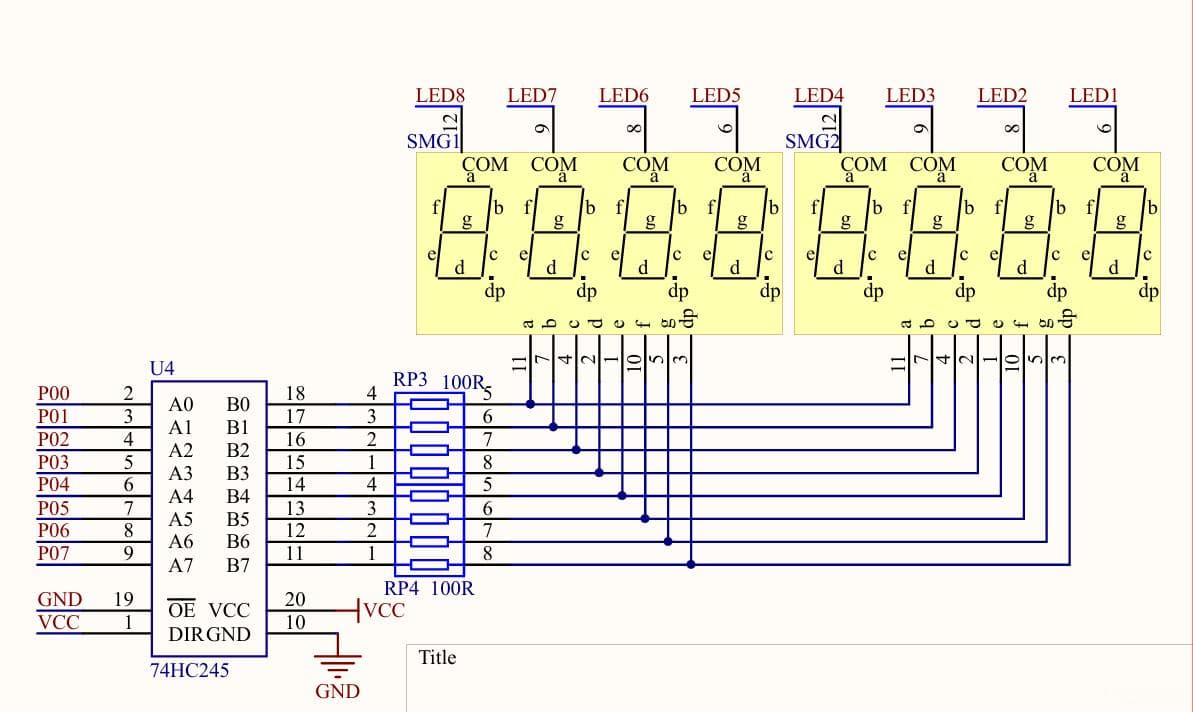The height and width of the screenshot is (712, 1193).
Task: Select the SMG1 designator
Action: (433, 141)
